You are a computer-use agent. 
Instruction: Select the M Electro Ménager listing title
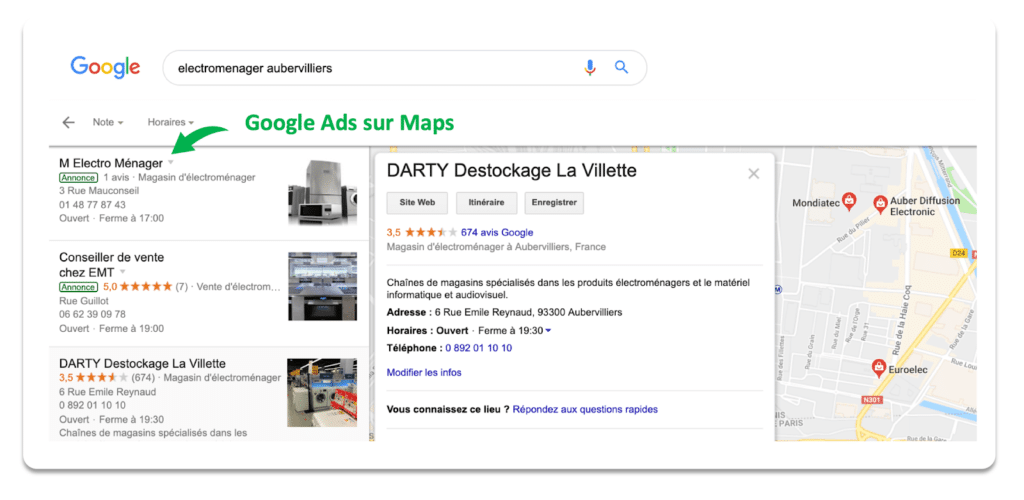[x=111, y=163]
